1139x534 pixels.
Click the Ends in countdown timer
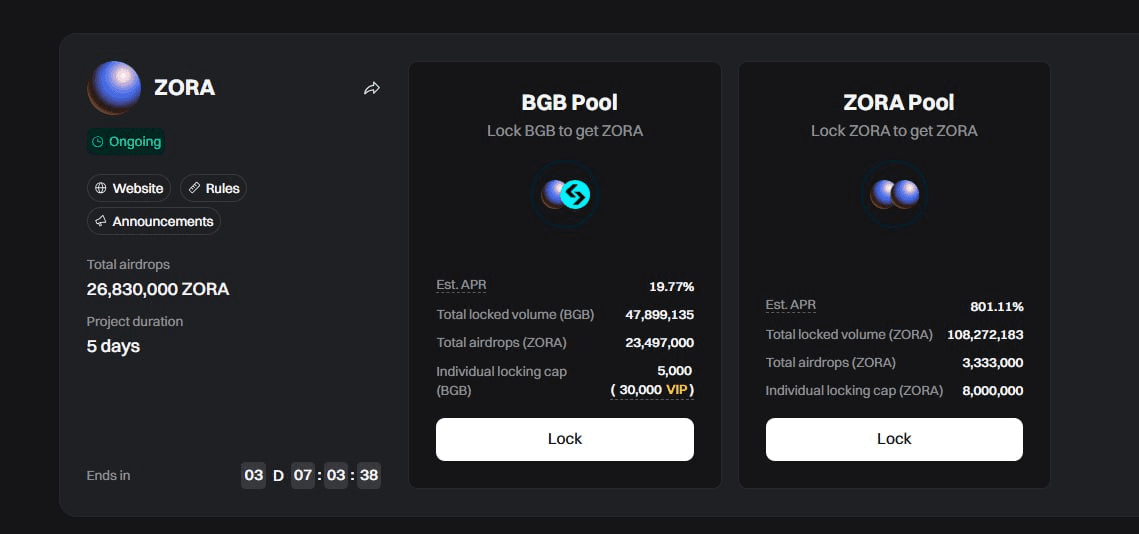tap(310, 475)
